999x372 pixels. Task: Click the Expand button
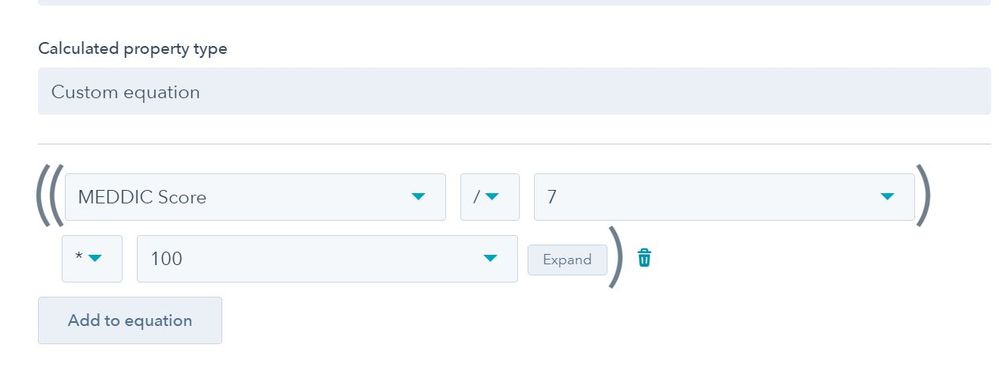567,259
